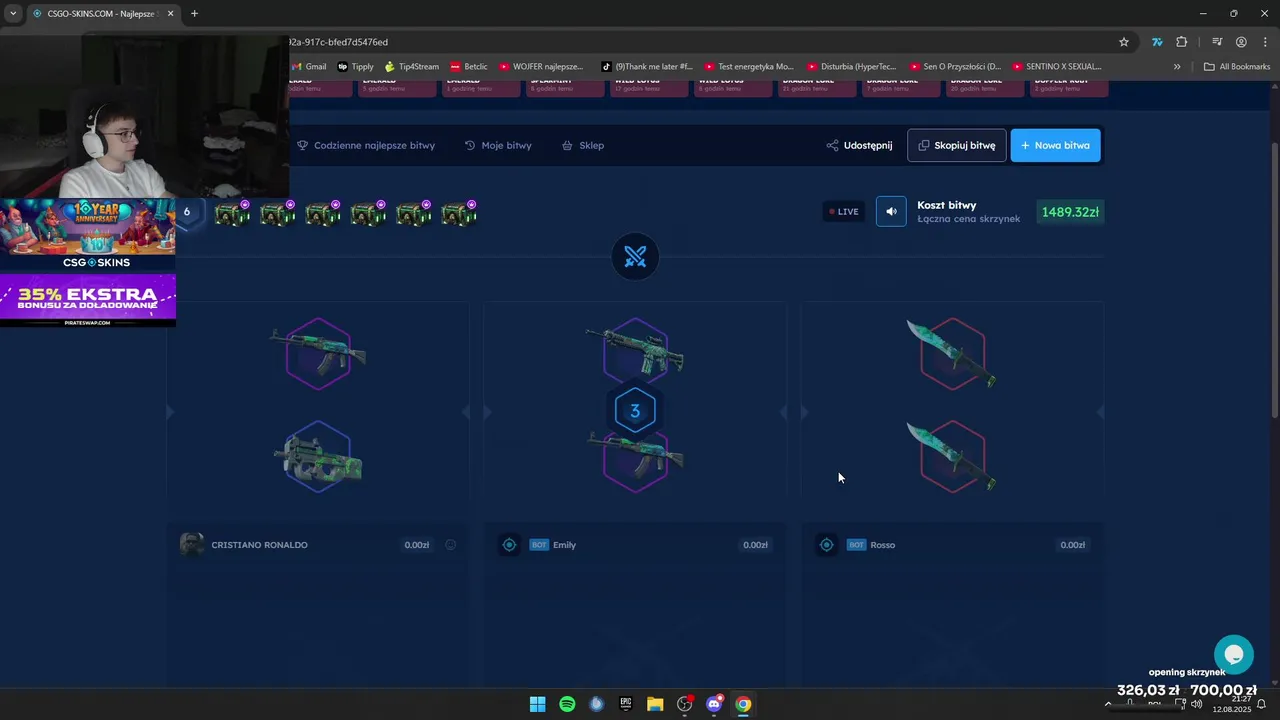Launch Epic Games from the taskbar
Image resolution: width=1280 pixels, height=720 pixels.
626,704
